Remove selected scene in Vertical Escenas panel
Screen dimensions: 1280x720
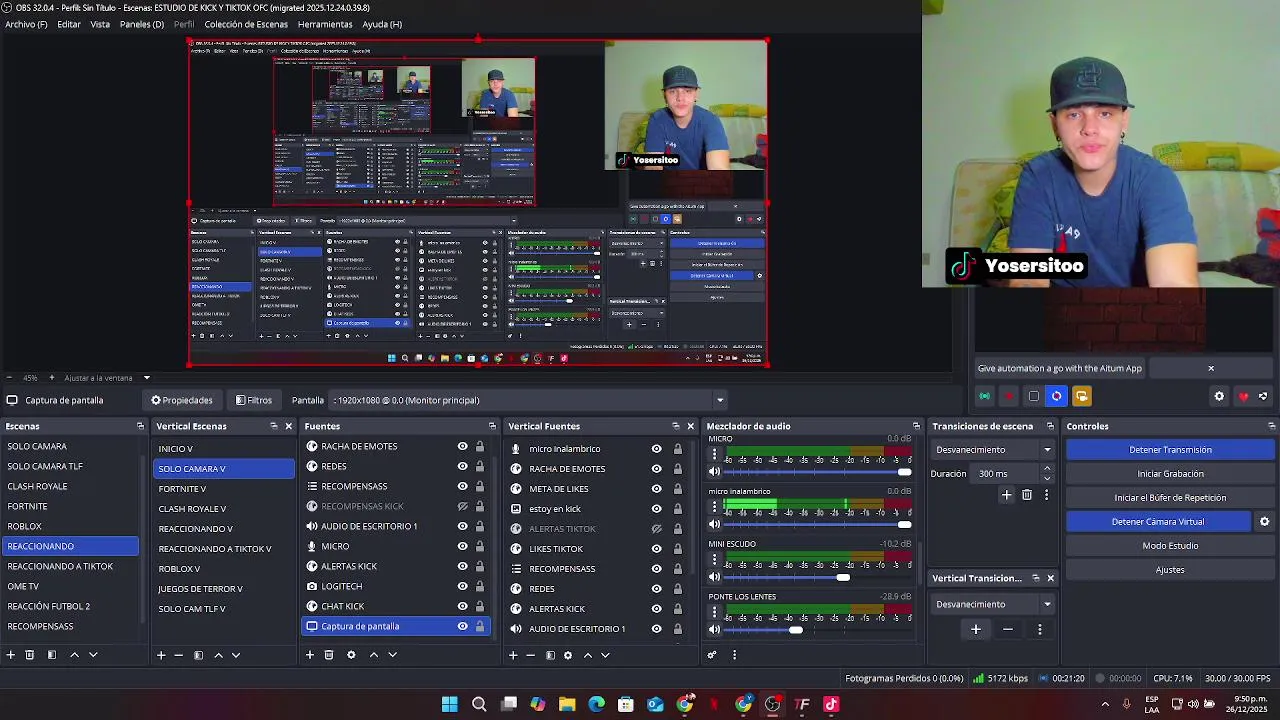(179, 655)
